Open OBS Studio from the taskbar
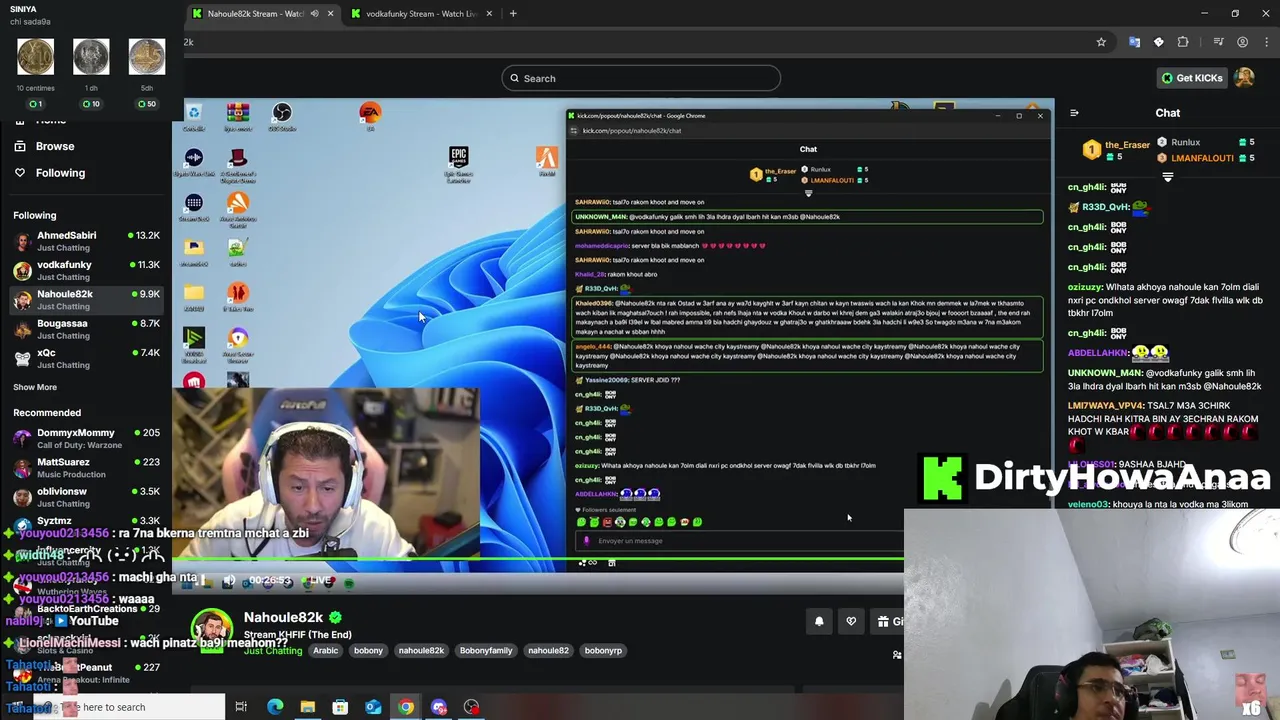The width and height of the screenshot is (1280, 720). click(471, 707)
